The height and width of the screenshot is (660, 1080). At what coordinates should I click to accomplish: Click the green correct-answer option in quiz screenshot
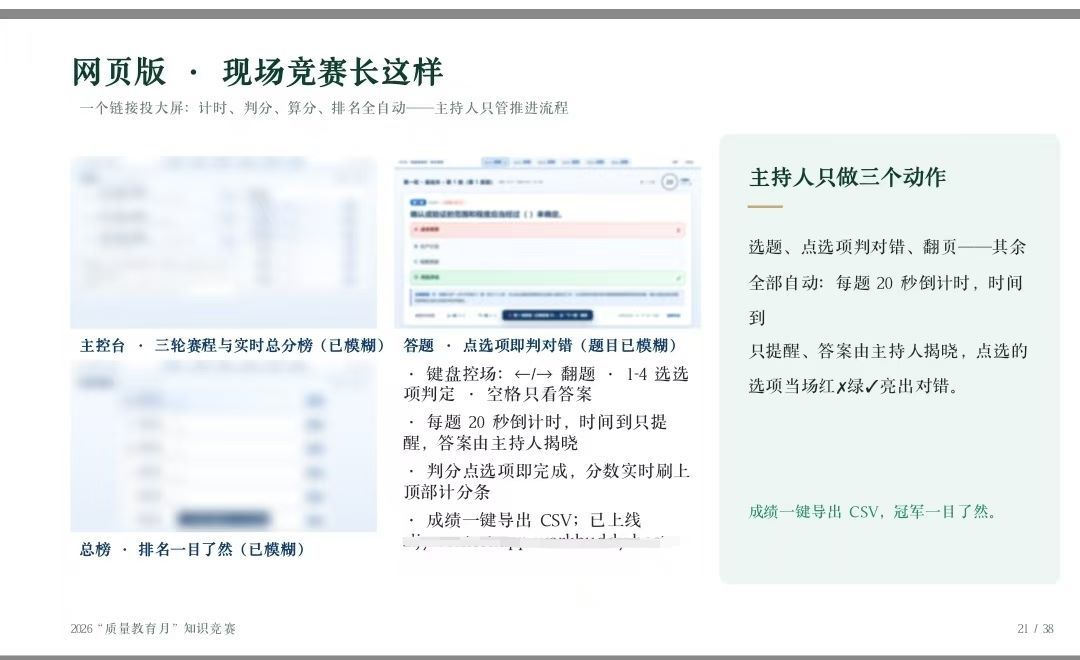pyautogui.click(x=547, y=278)
